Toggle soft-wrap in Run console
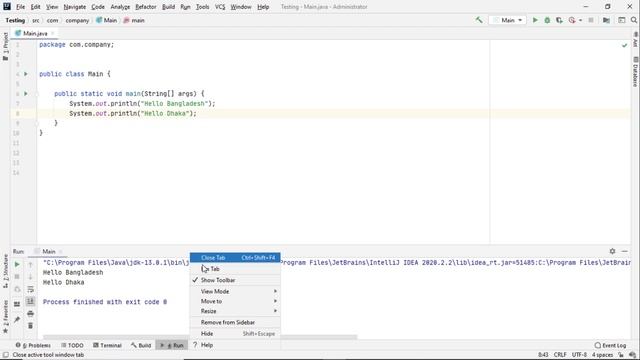Screen dimensions: 640x360 tap(31, 289)
